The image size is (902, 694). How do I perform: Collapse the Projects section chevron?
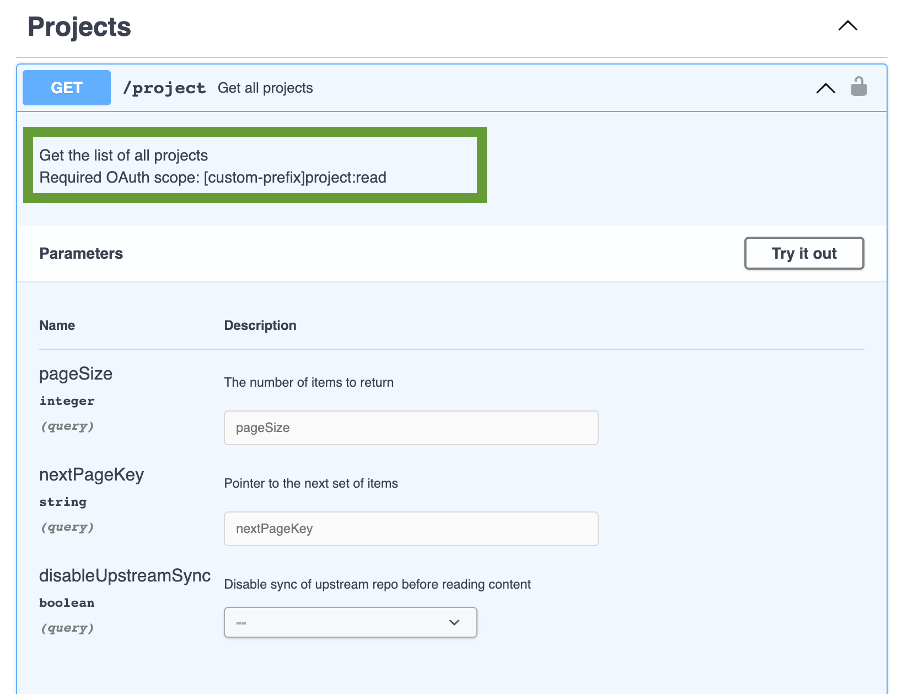pyautogui.click(x=847, y=26)
